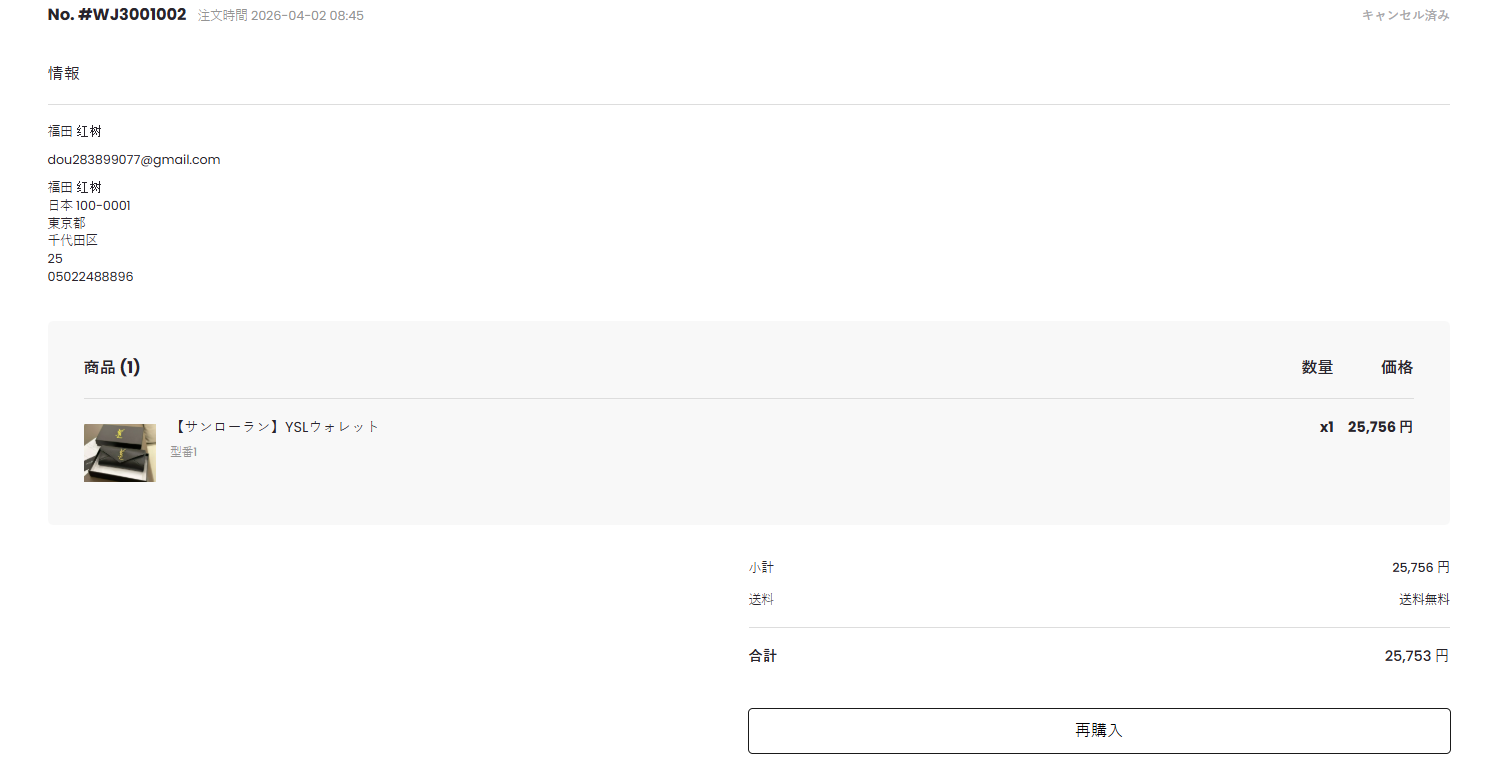Click the total amount 25,753 円
Image resolution: width=1488 pixels, height=769 pixels.
coord(1416,656)
